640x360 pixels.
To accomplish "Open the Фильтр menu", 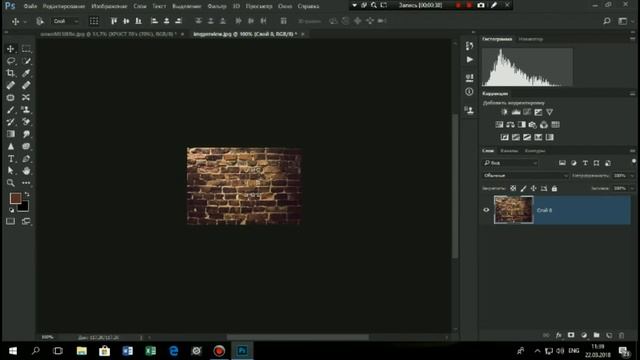I will [x=217, y=6].
